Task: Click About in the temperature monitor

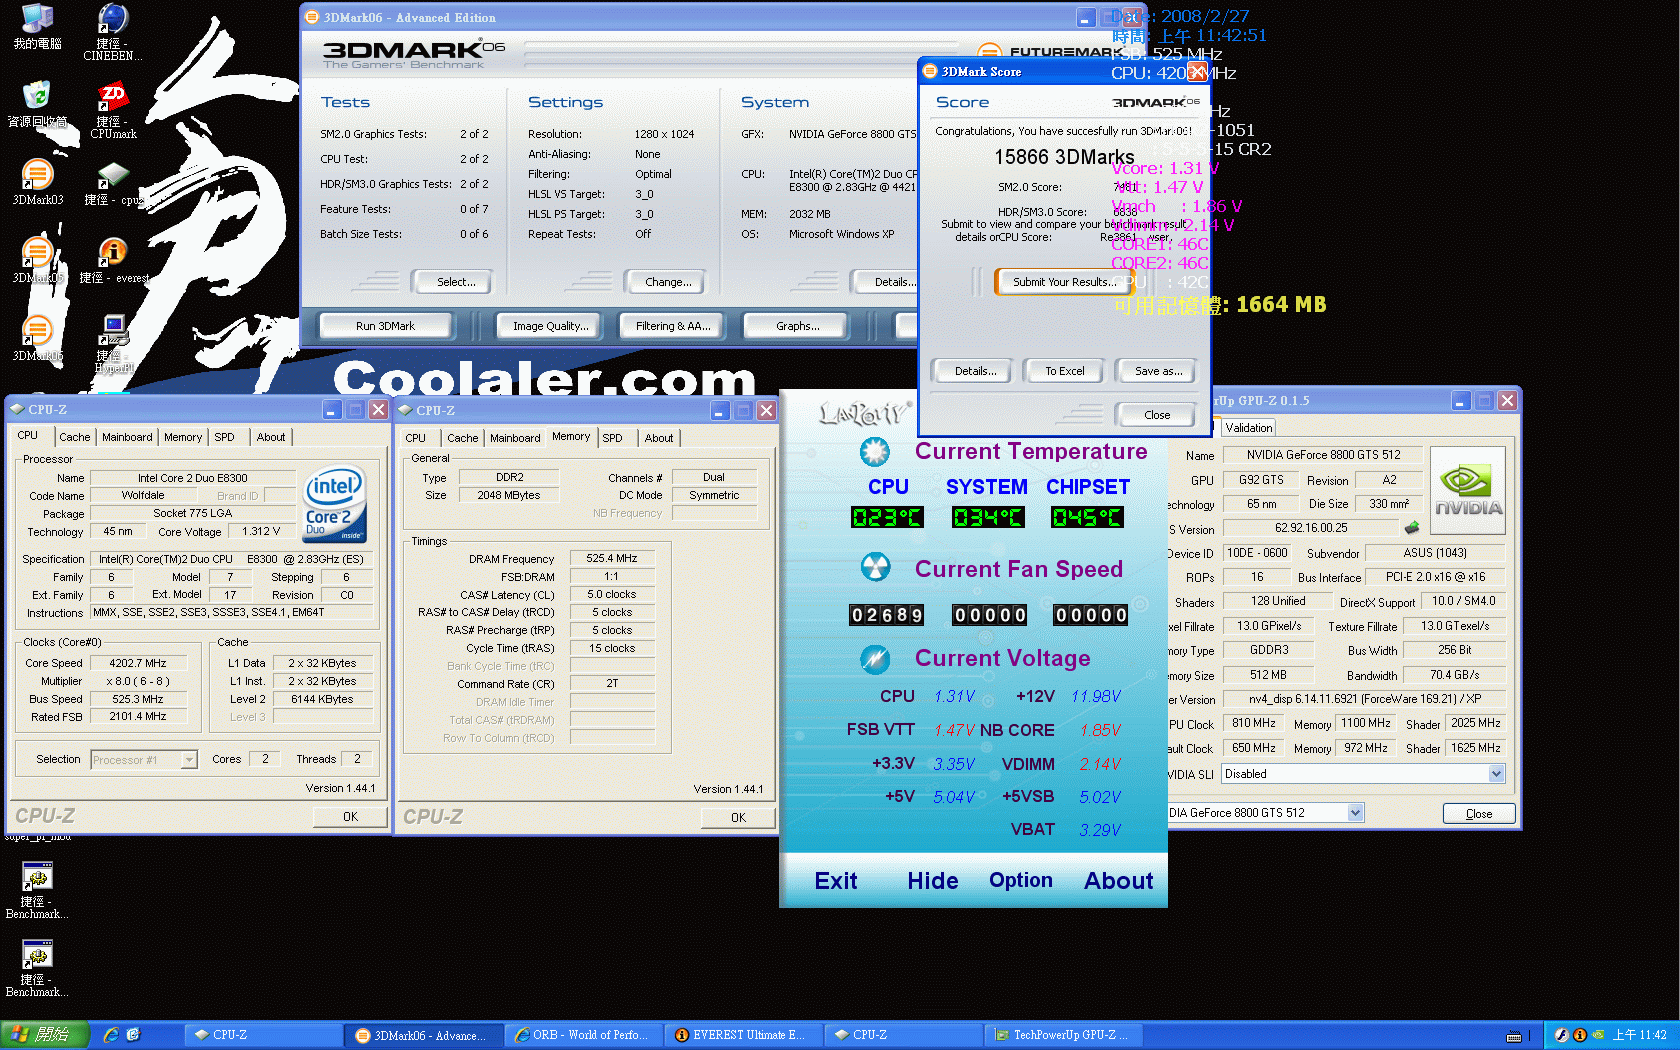Action: pos(1119,881)
